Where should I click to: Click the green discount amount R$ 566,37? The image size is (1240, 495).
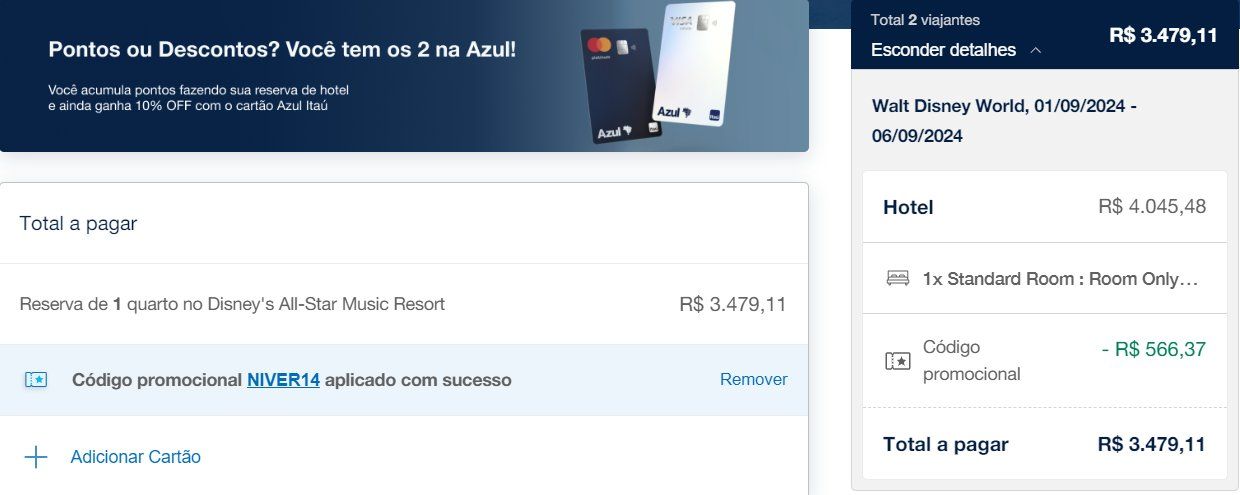[1153, 350]
